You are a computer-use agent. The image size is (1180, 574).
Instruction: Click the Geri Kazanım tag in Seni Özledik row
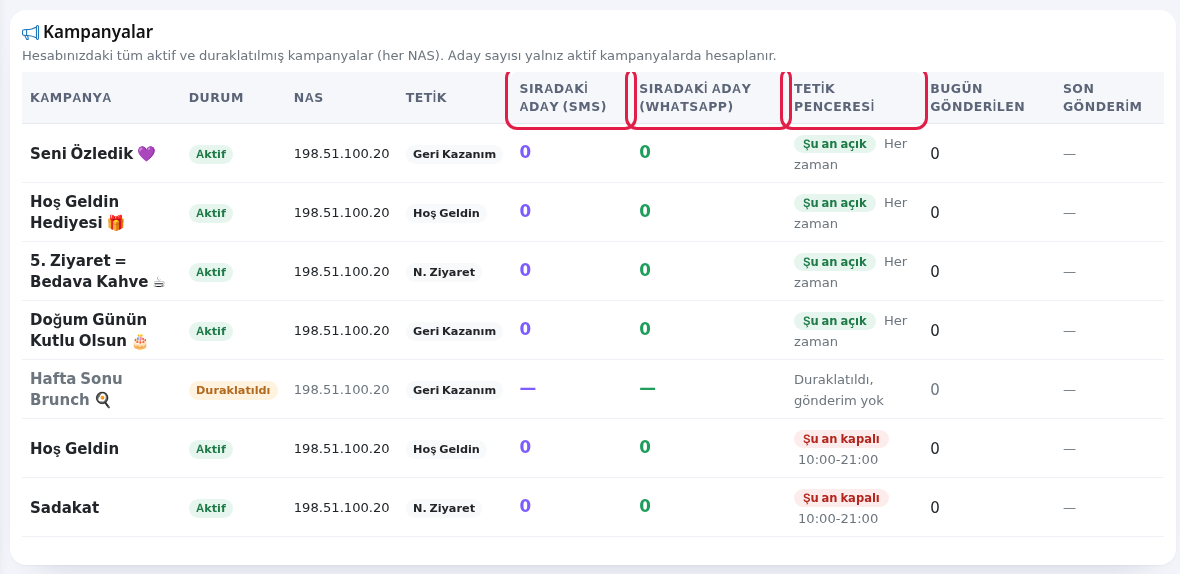point(455,154)
